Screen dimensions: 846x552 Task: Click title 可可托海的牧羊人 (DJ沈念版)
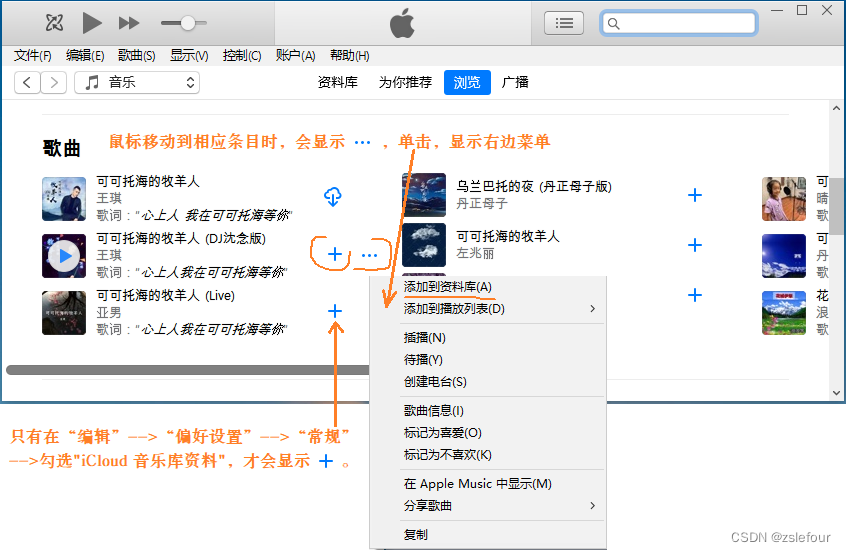[181, 238]
